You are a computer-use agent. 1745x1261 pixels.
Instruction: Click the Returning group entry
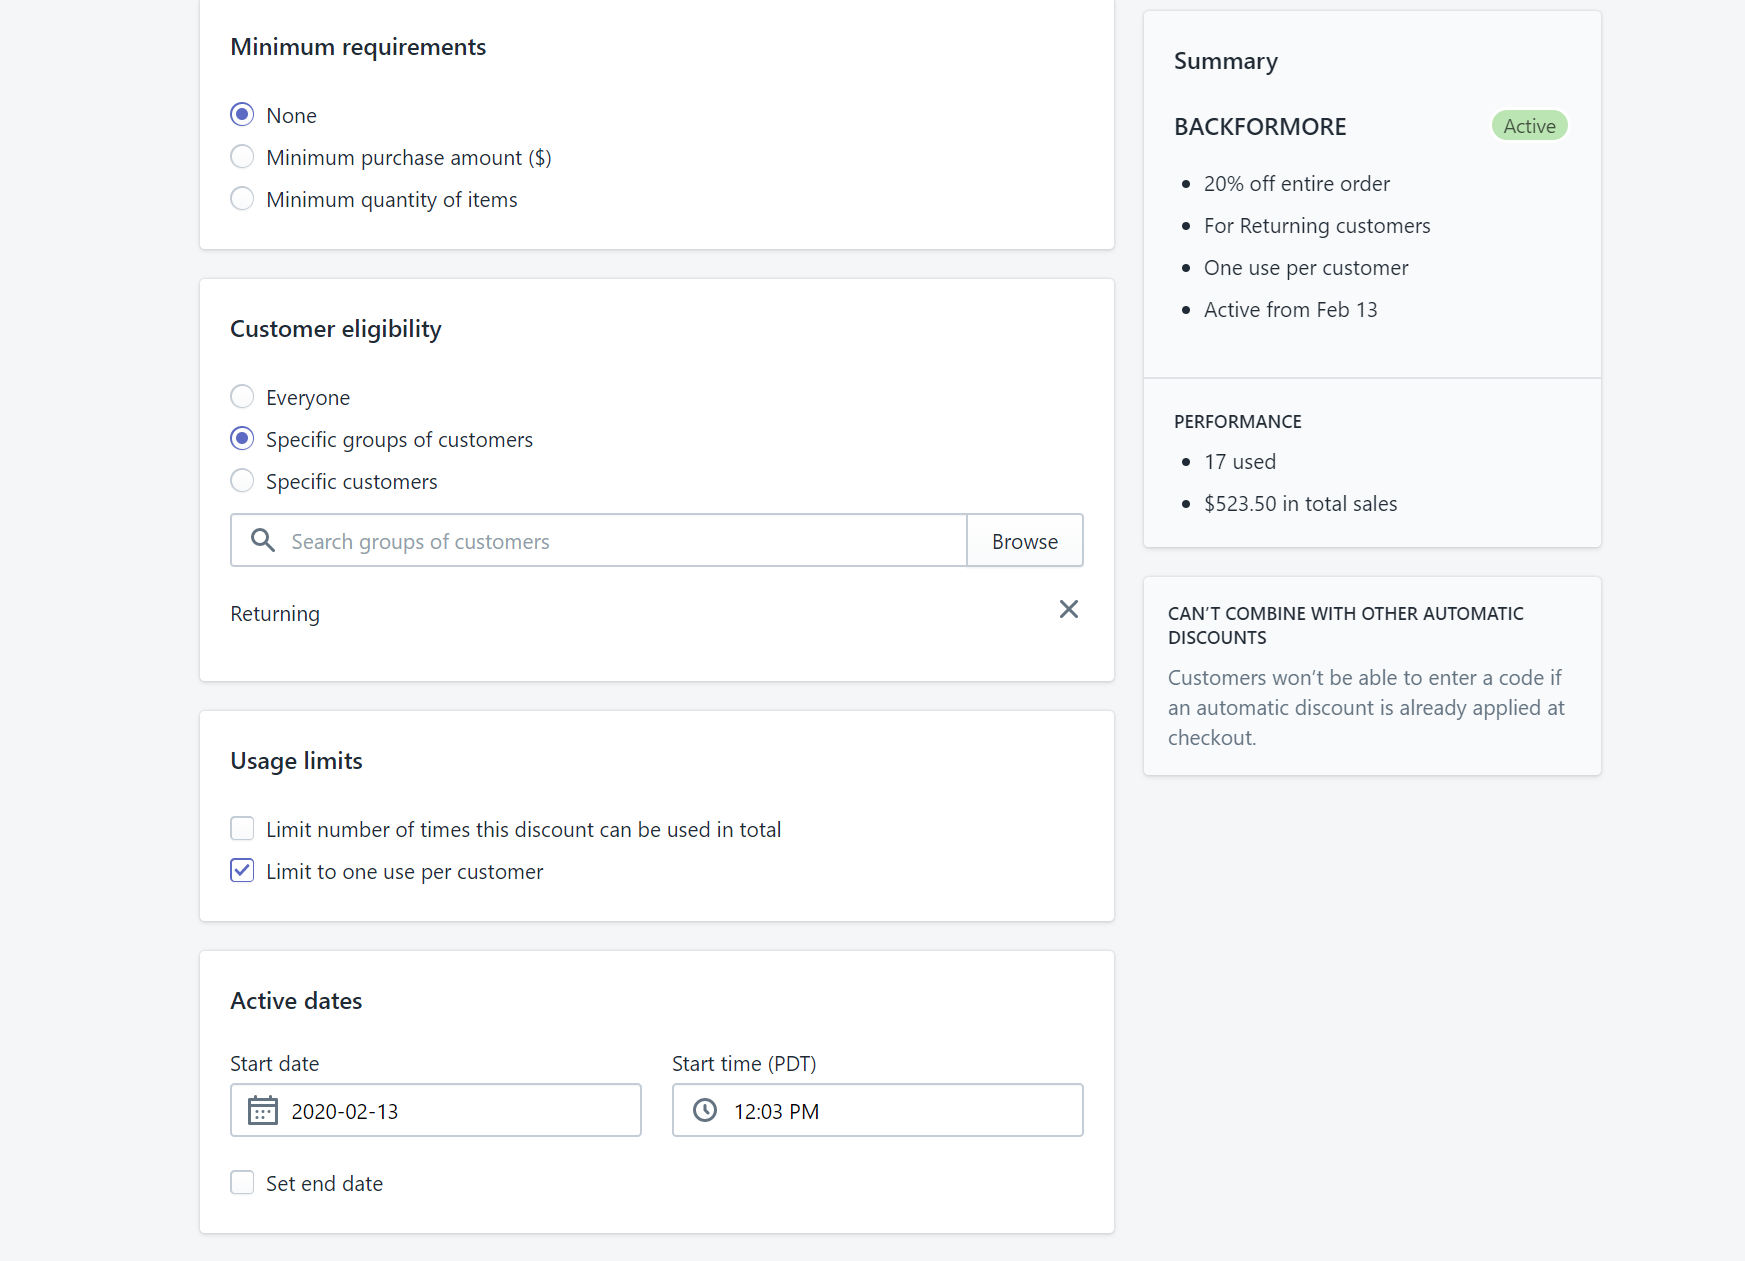(275, 614)
